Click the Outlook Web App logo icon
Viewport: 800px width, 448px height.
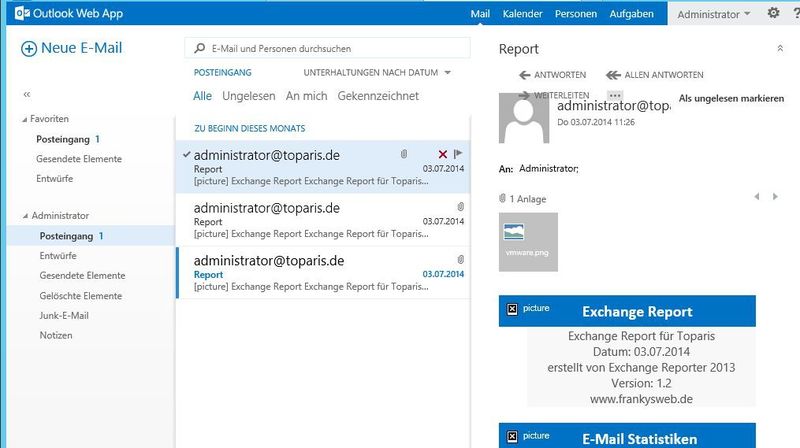tap(22, 13)
